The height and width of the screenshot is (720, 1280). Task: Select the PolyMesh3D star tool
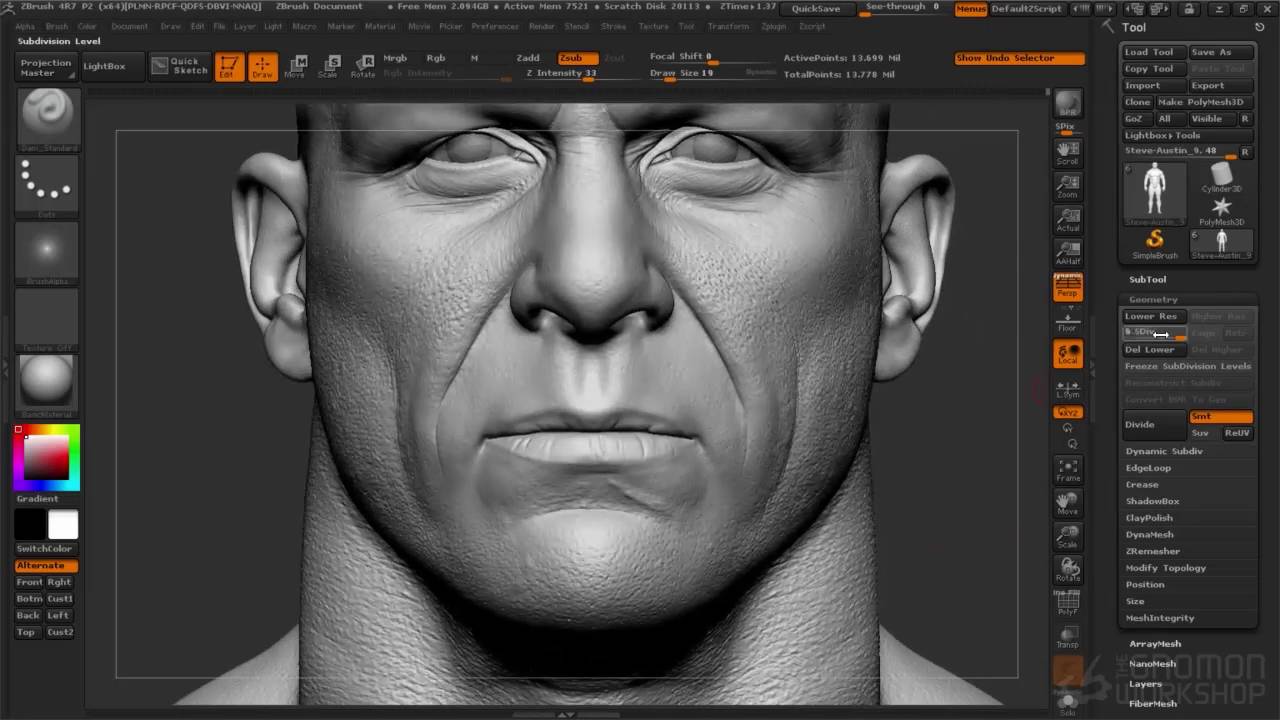[x=1221, y=211]
